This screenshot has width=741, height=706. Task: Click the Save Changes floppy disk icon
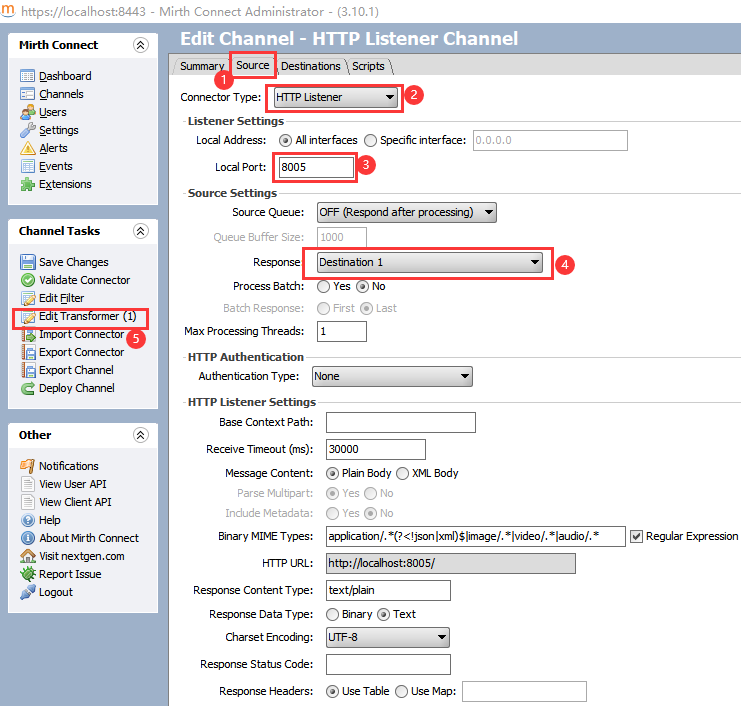pos(28,262)
